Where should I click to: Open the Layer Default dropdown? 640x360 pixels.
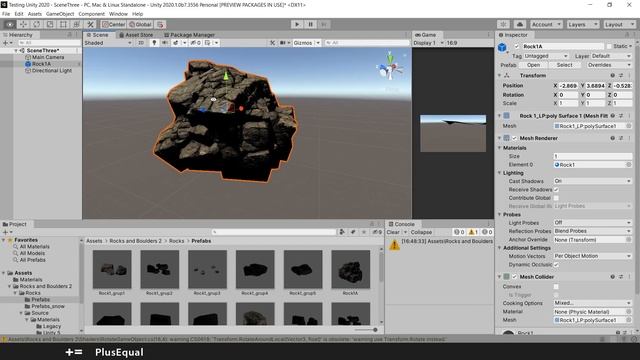[x=611, y=56]
